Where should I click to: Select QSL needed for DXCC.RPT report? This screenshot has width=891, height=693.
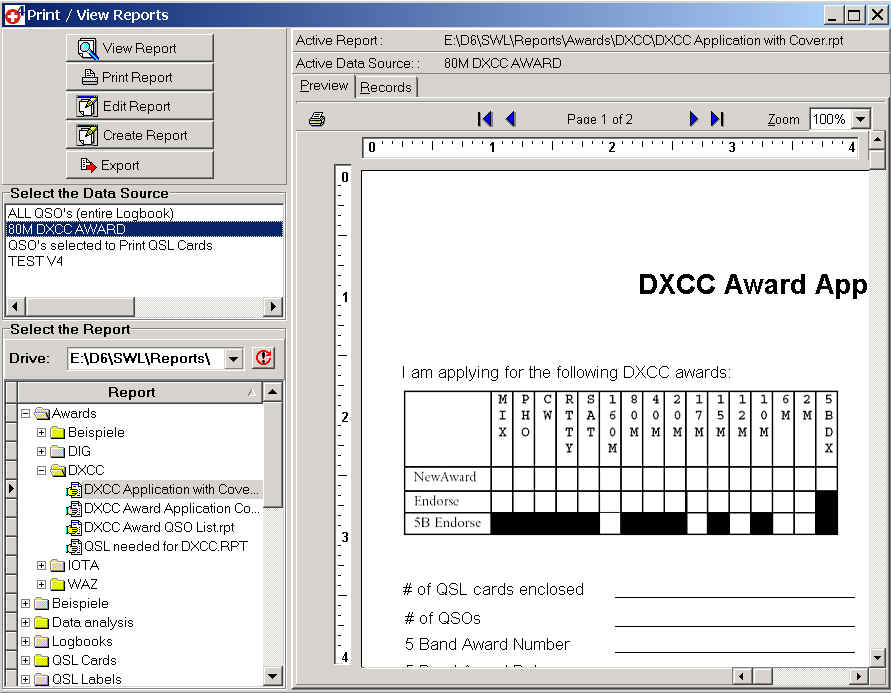pos(165,546)
